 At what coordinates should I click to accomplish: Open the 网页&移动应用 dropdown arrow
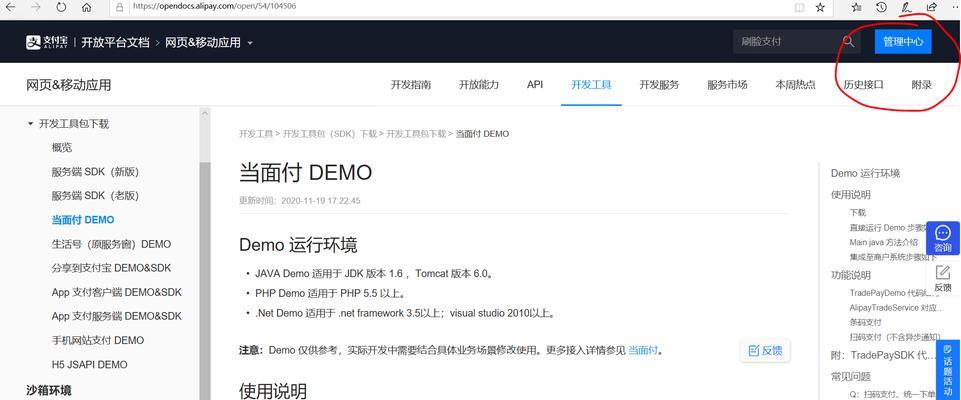point(250,43)
